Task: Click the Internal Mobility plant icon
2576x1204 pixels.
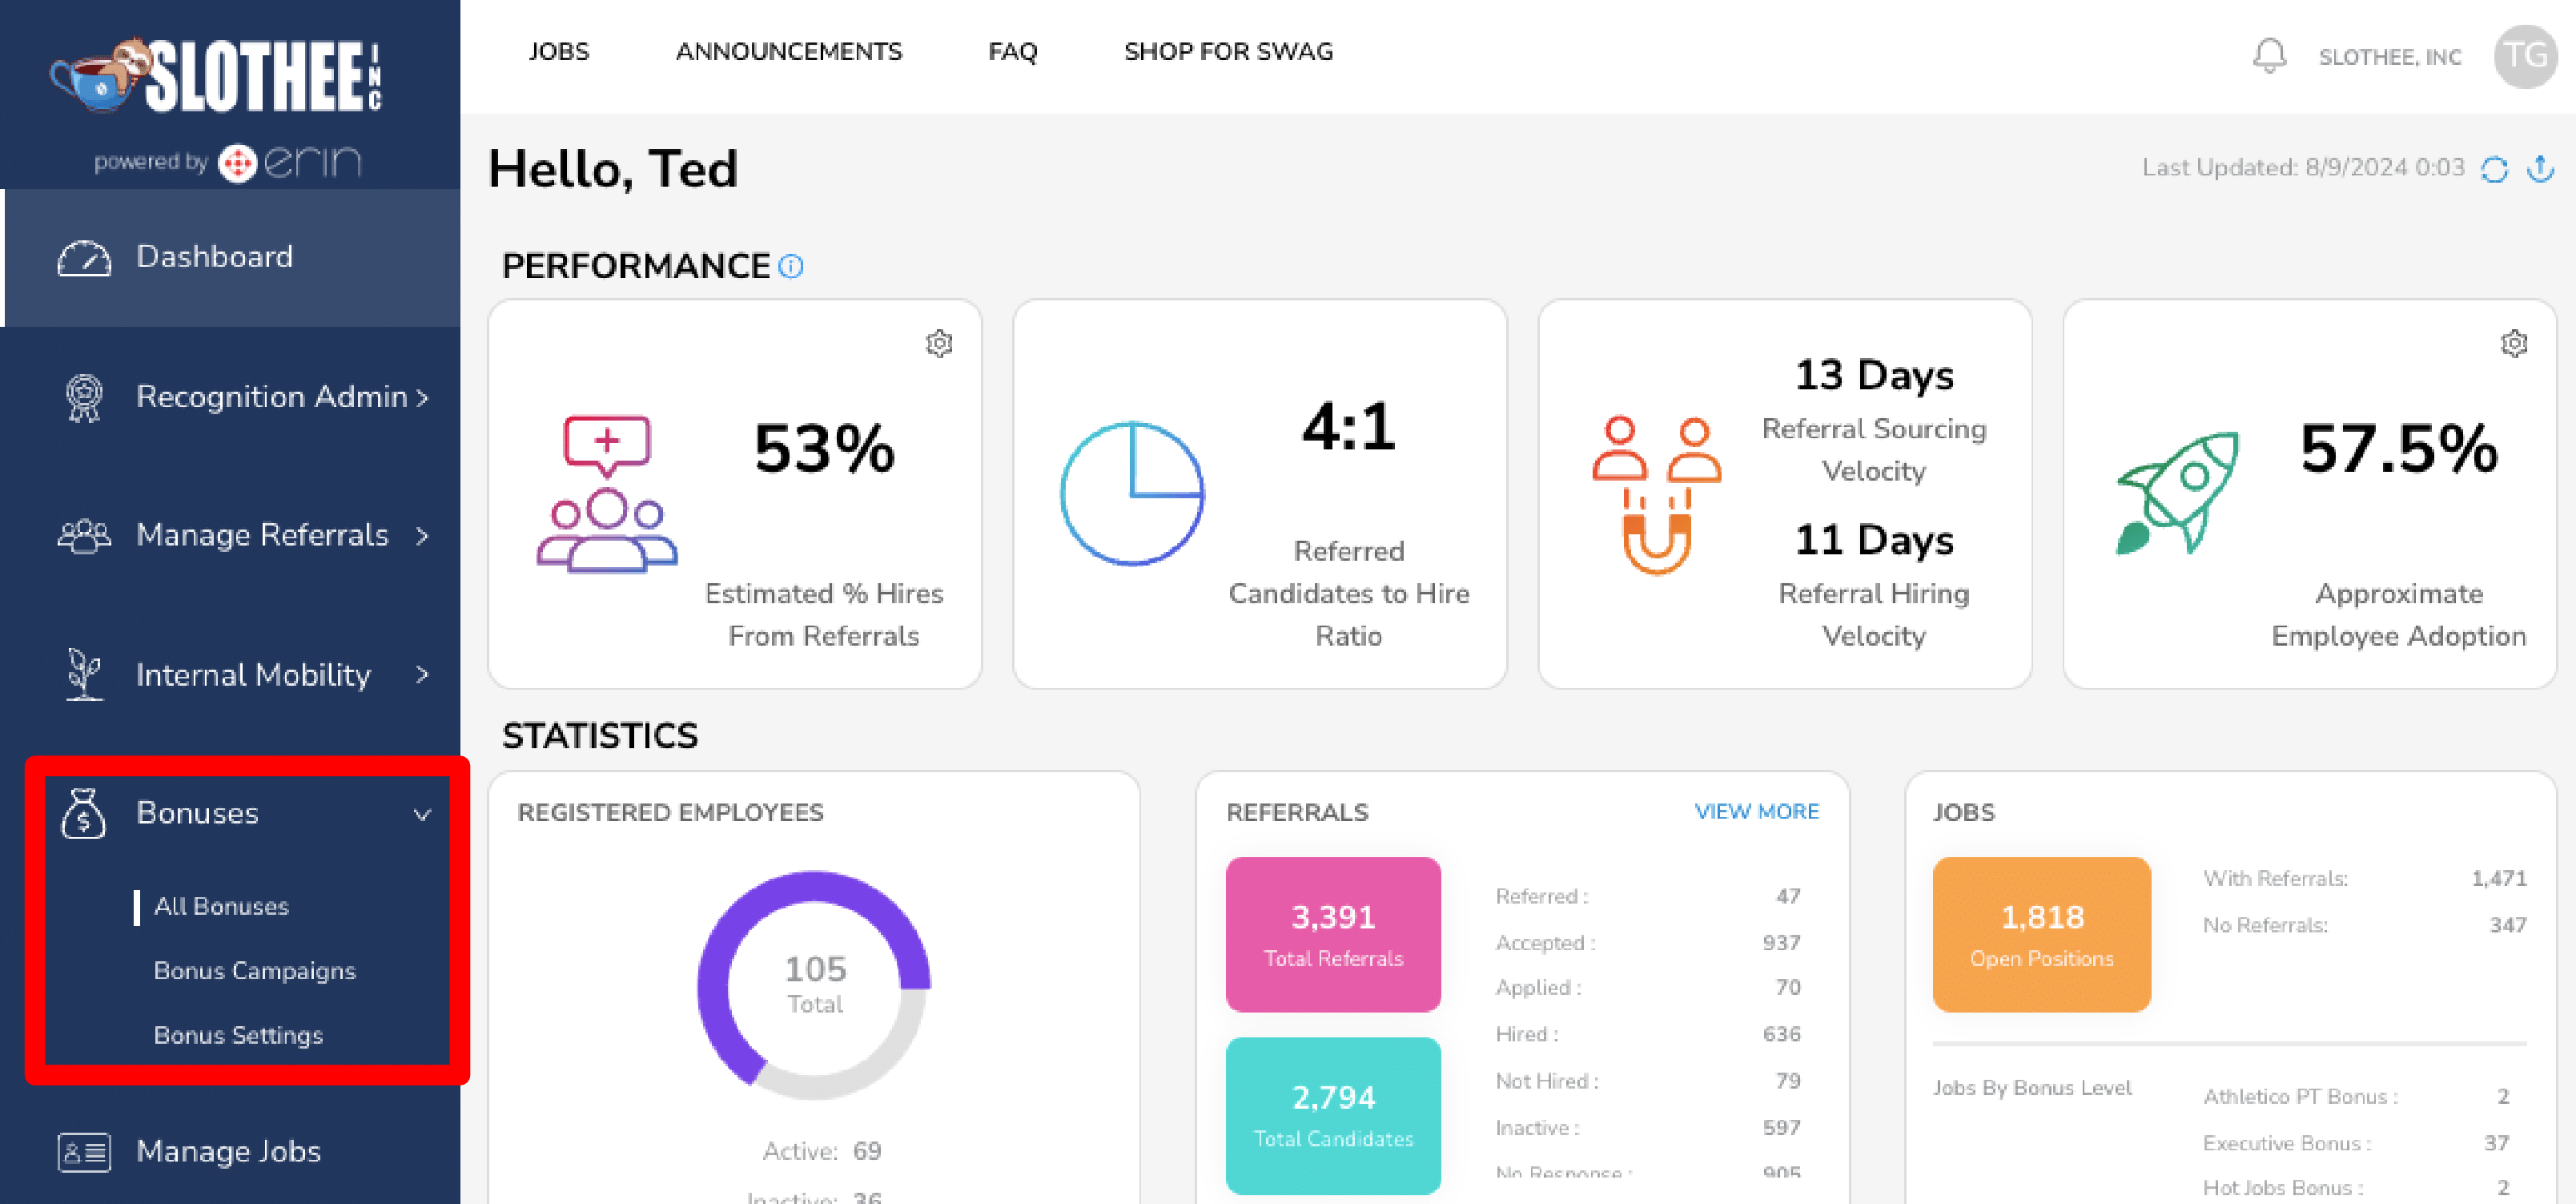Action: pyautogui.click(x=84, y=674)
